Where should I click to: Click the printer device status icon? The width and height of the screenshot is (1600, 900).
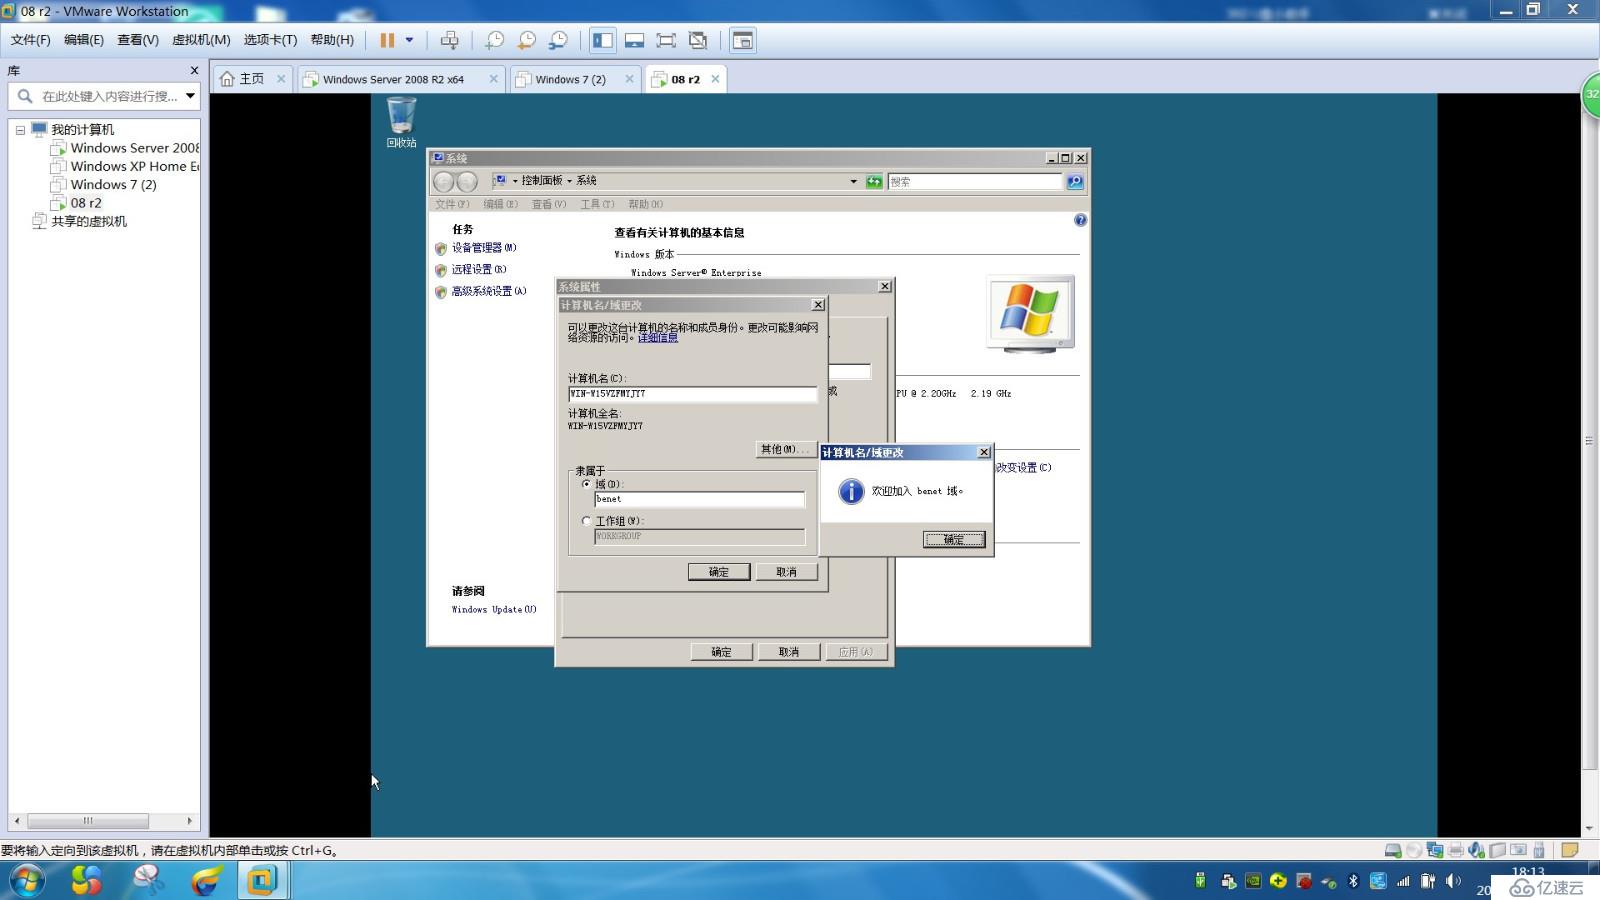(1455, 851)
